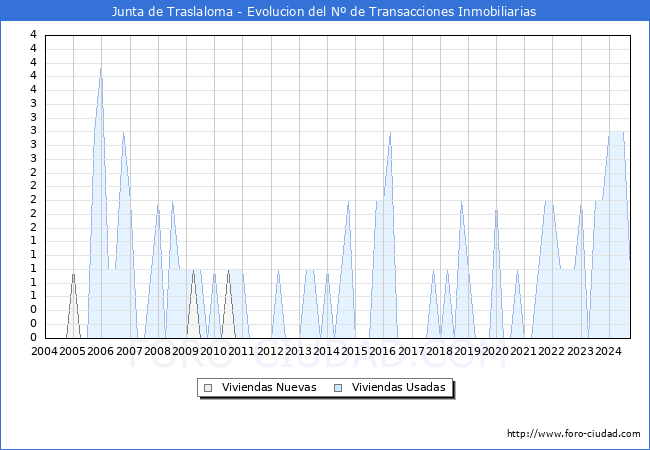Click the tallest peak in 2006
Image resolution: width=650 pixels, height=450 pixels.
point(100,69)
